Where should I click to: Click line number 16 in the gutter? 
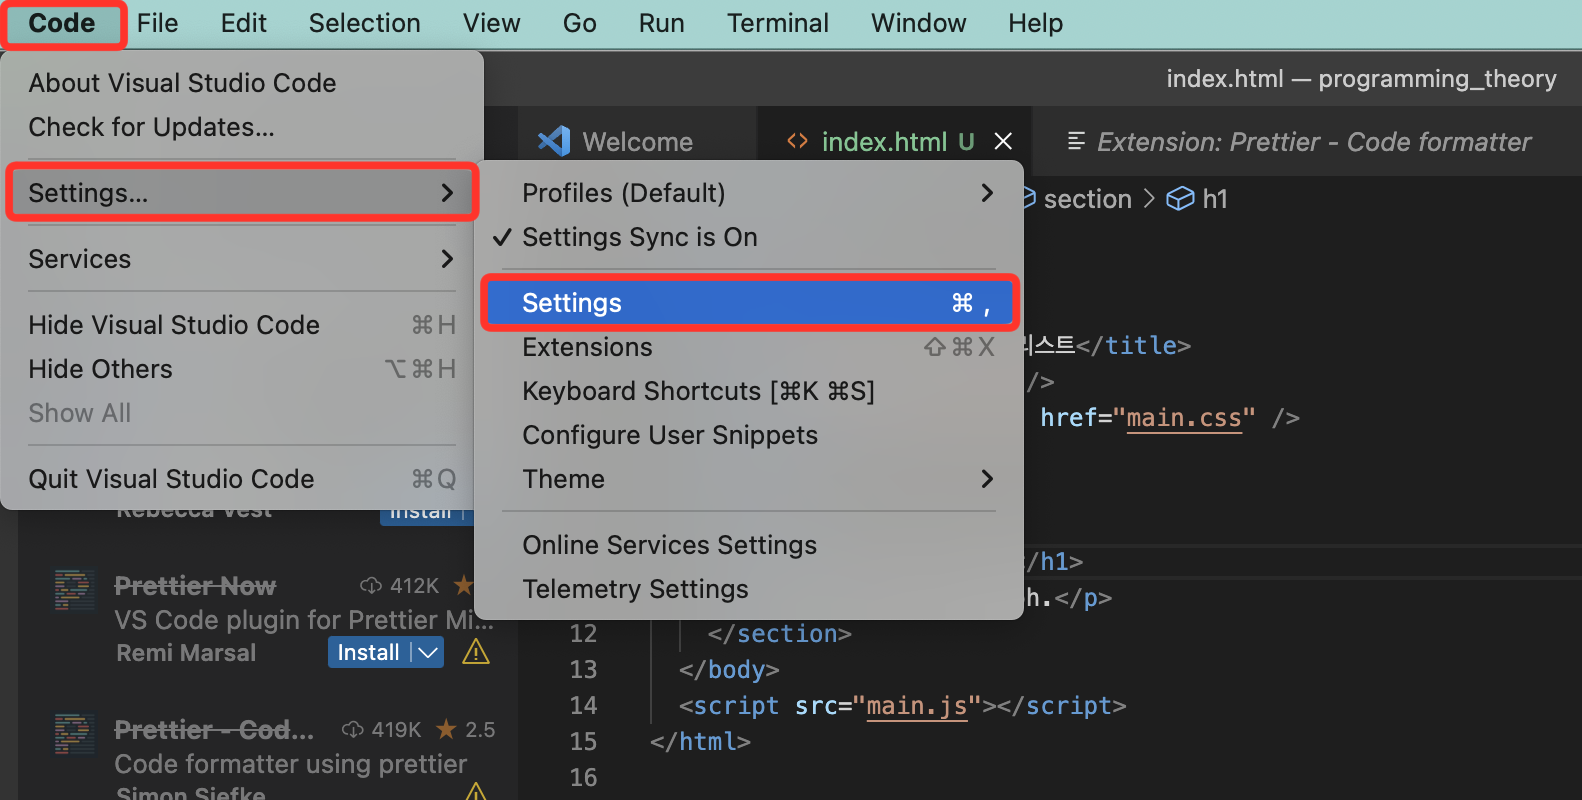(x=583, y=778)
